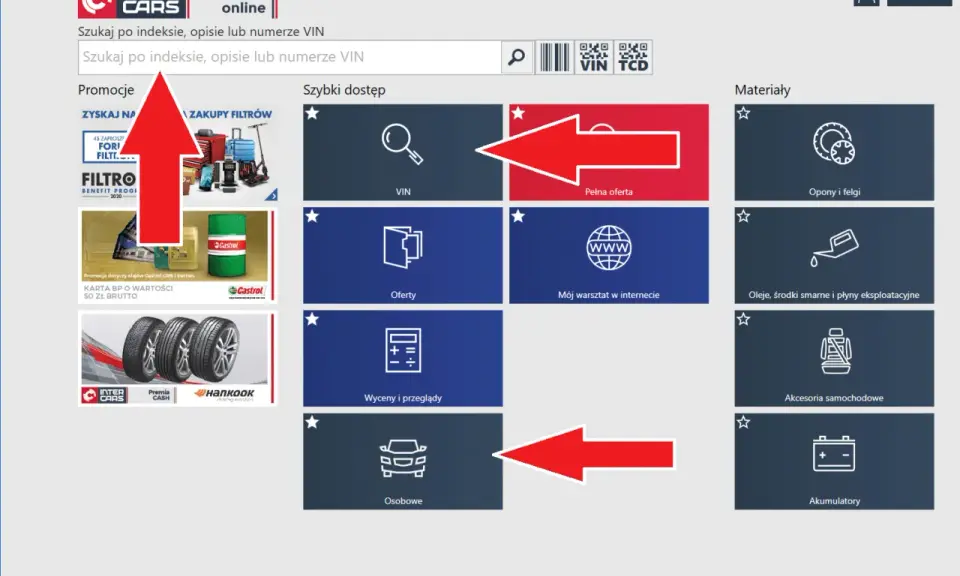The width and height of the screenshot is (960, 576).
Task: Open the Hankook tires promotion banner
Action: (178, 358)
